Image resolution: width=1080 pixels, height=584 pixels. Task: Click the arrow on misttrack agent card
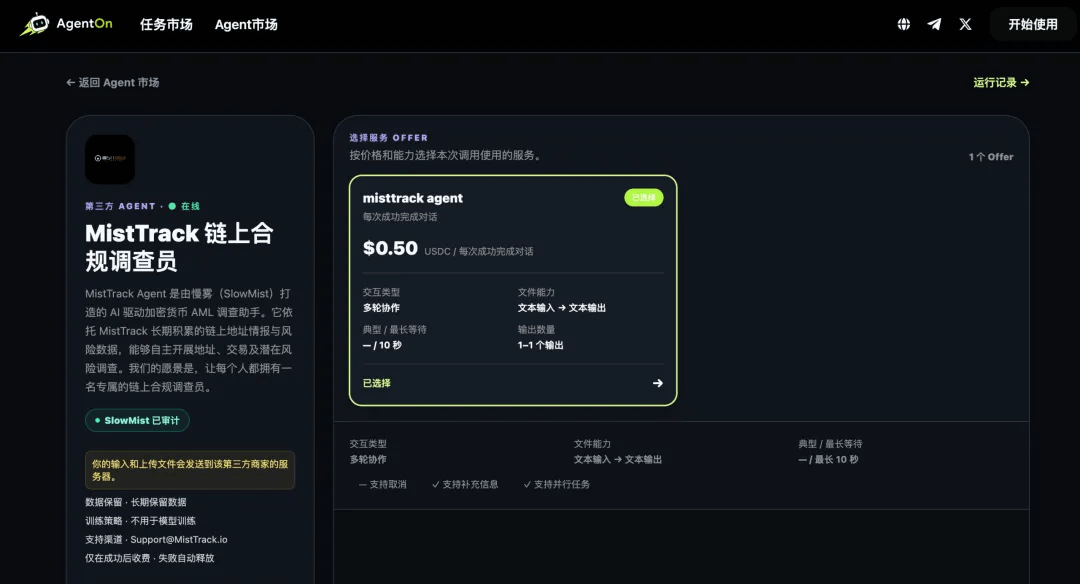click(x=658, y=383)
